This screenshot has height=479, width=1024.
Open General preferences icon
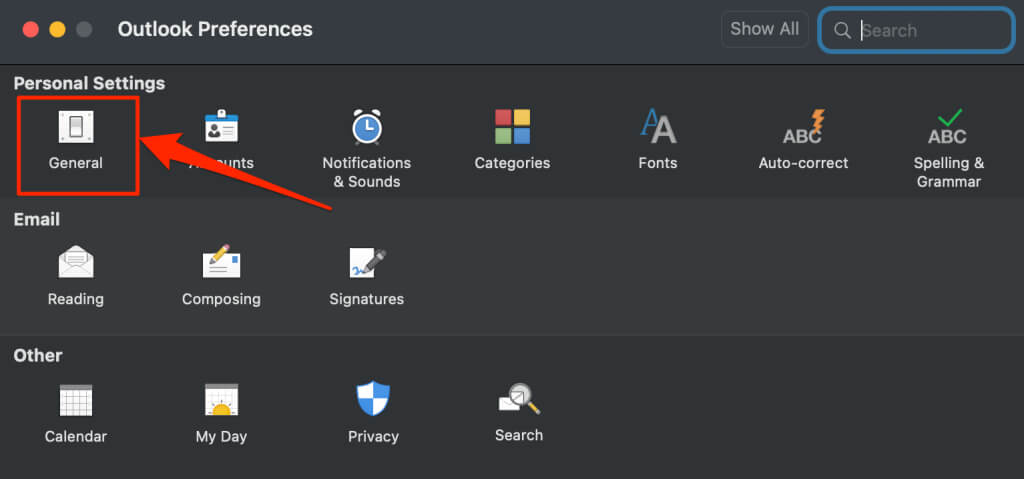point(76,128)
